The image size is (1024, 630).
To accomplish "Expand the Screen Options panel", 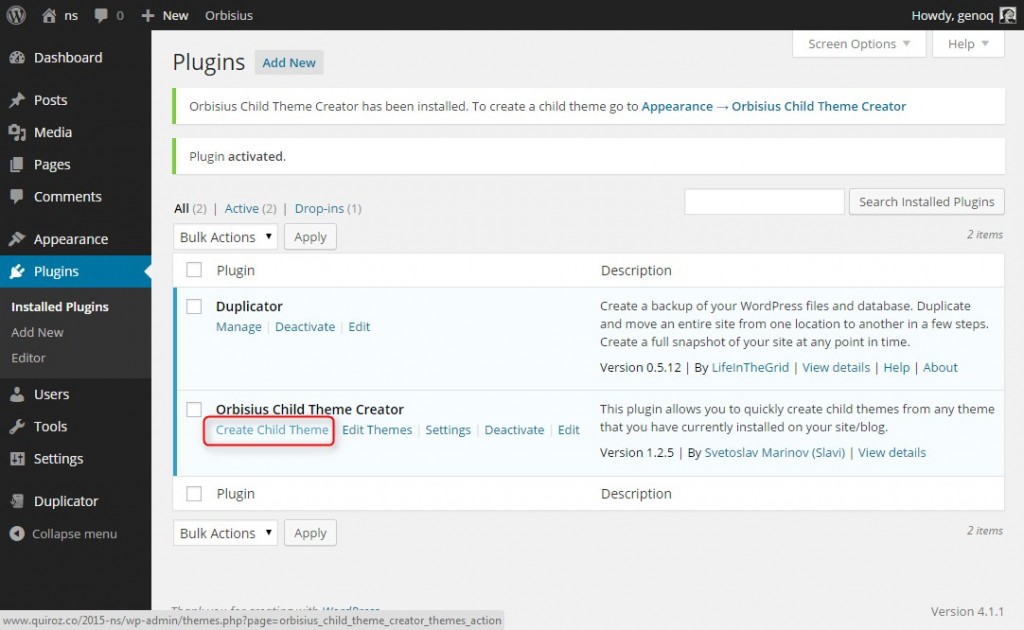I will (859, 44).
